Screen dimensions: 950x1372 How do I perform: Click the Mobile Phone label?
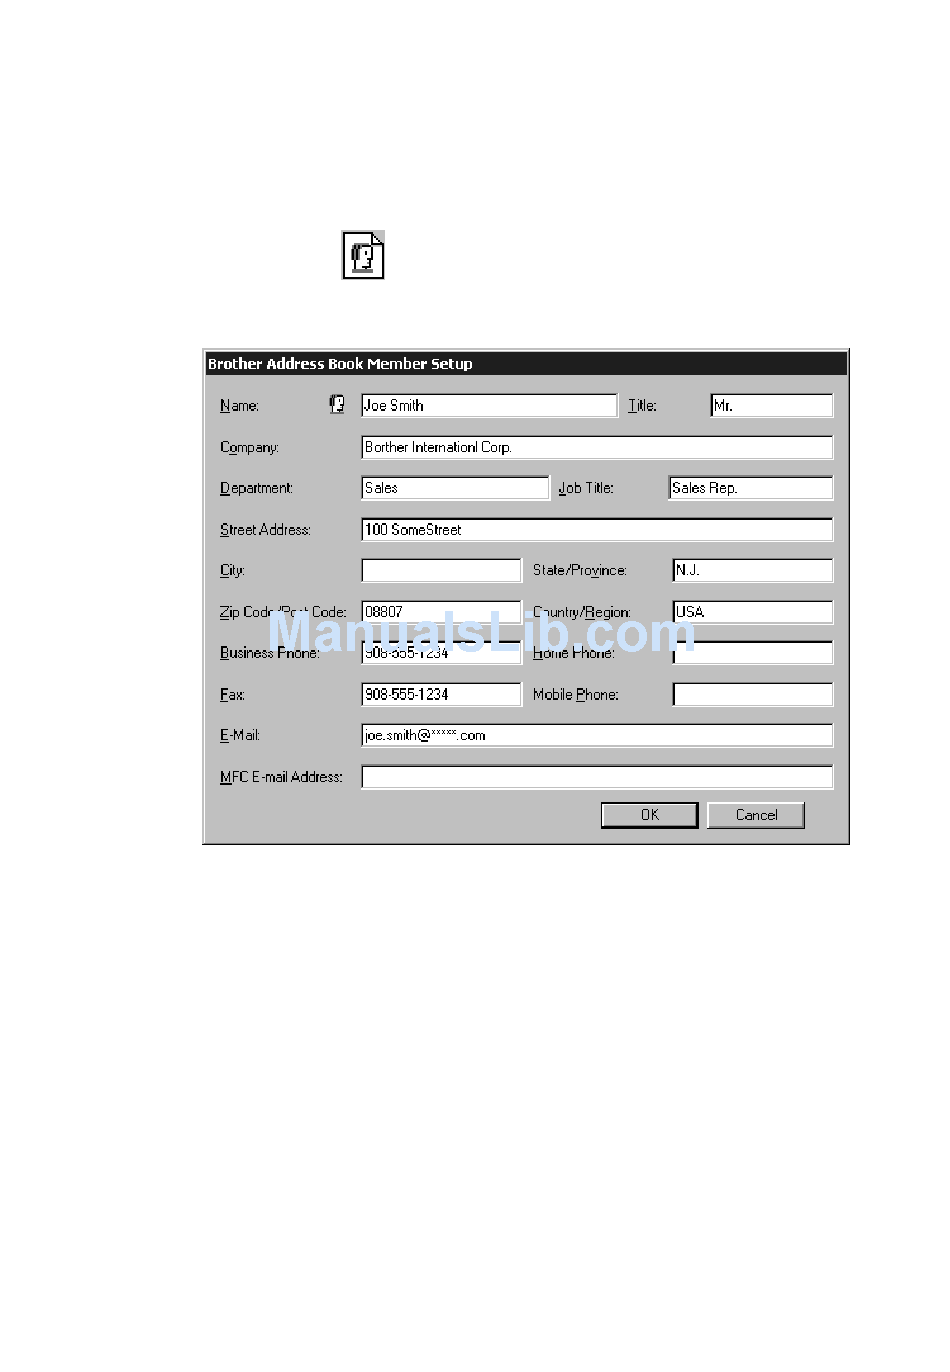pyautogui.click(x=575, y=694)
